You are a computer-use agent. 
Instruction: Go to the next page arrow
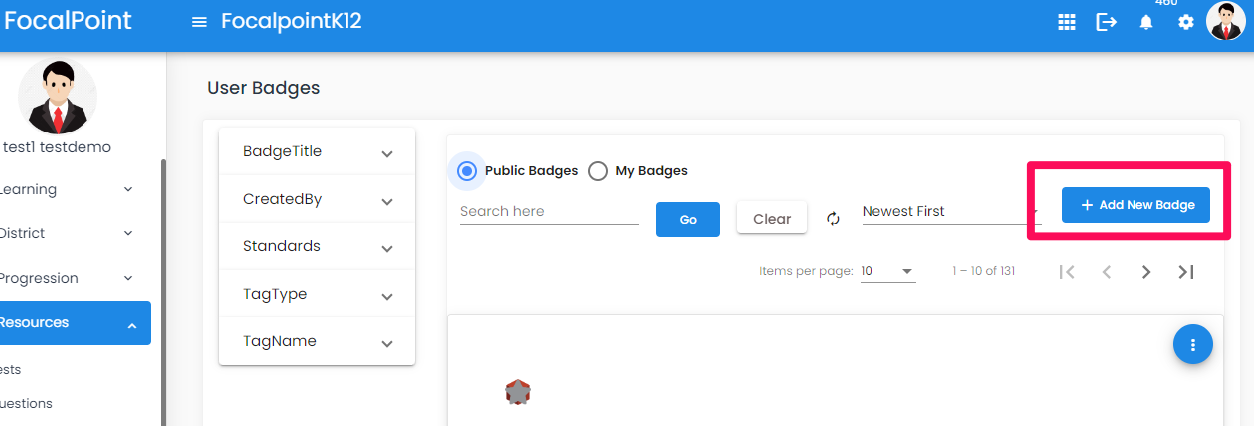[x=1146, y=271]
